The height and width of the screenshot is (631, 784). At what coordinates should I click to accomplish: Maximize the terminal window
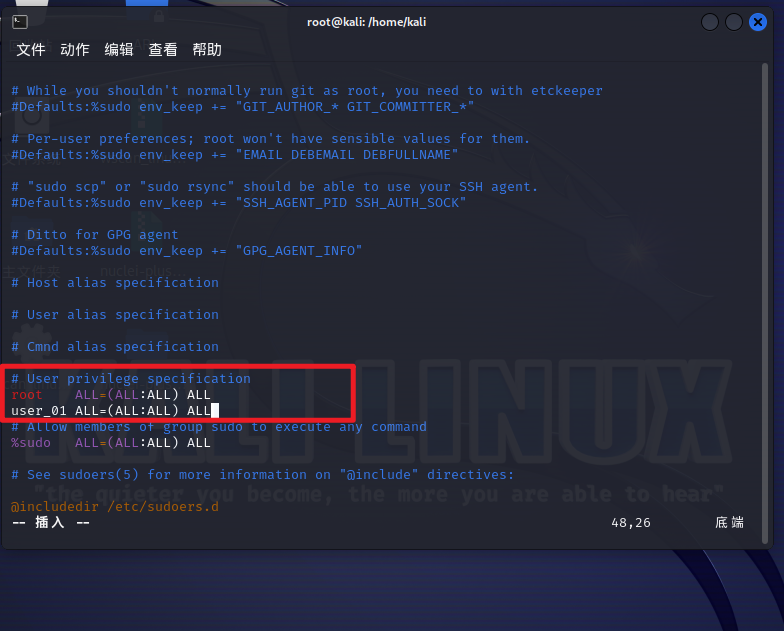(x=734, y=22)
